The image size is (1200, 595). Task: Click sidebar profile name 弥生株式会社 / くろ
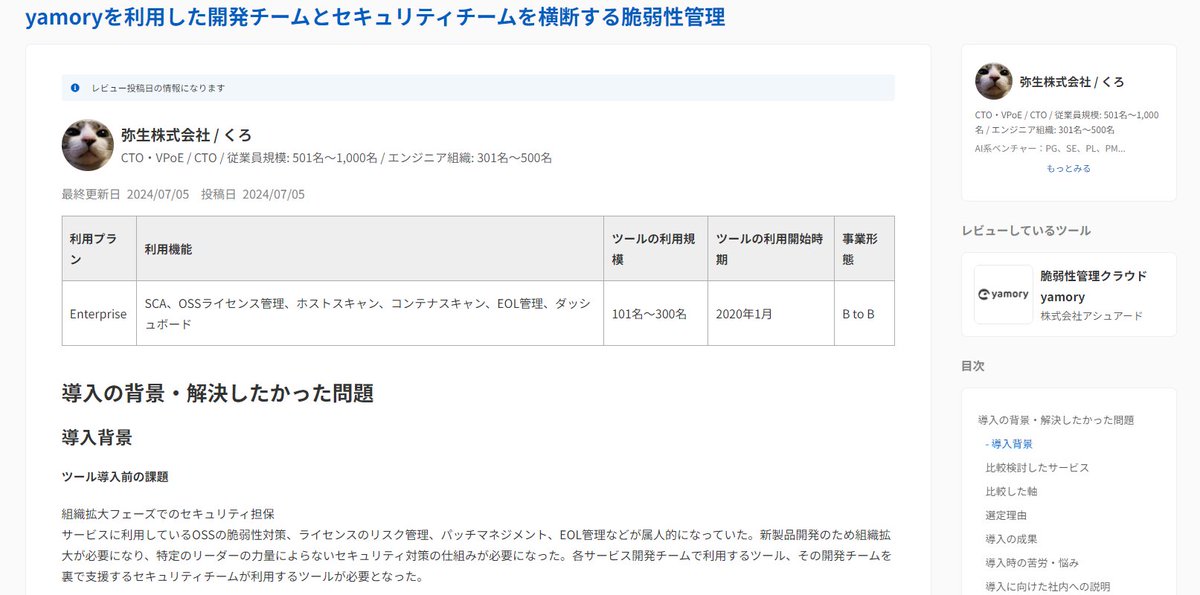point(1071,82)
